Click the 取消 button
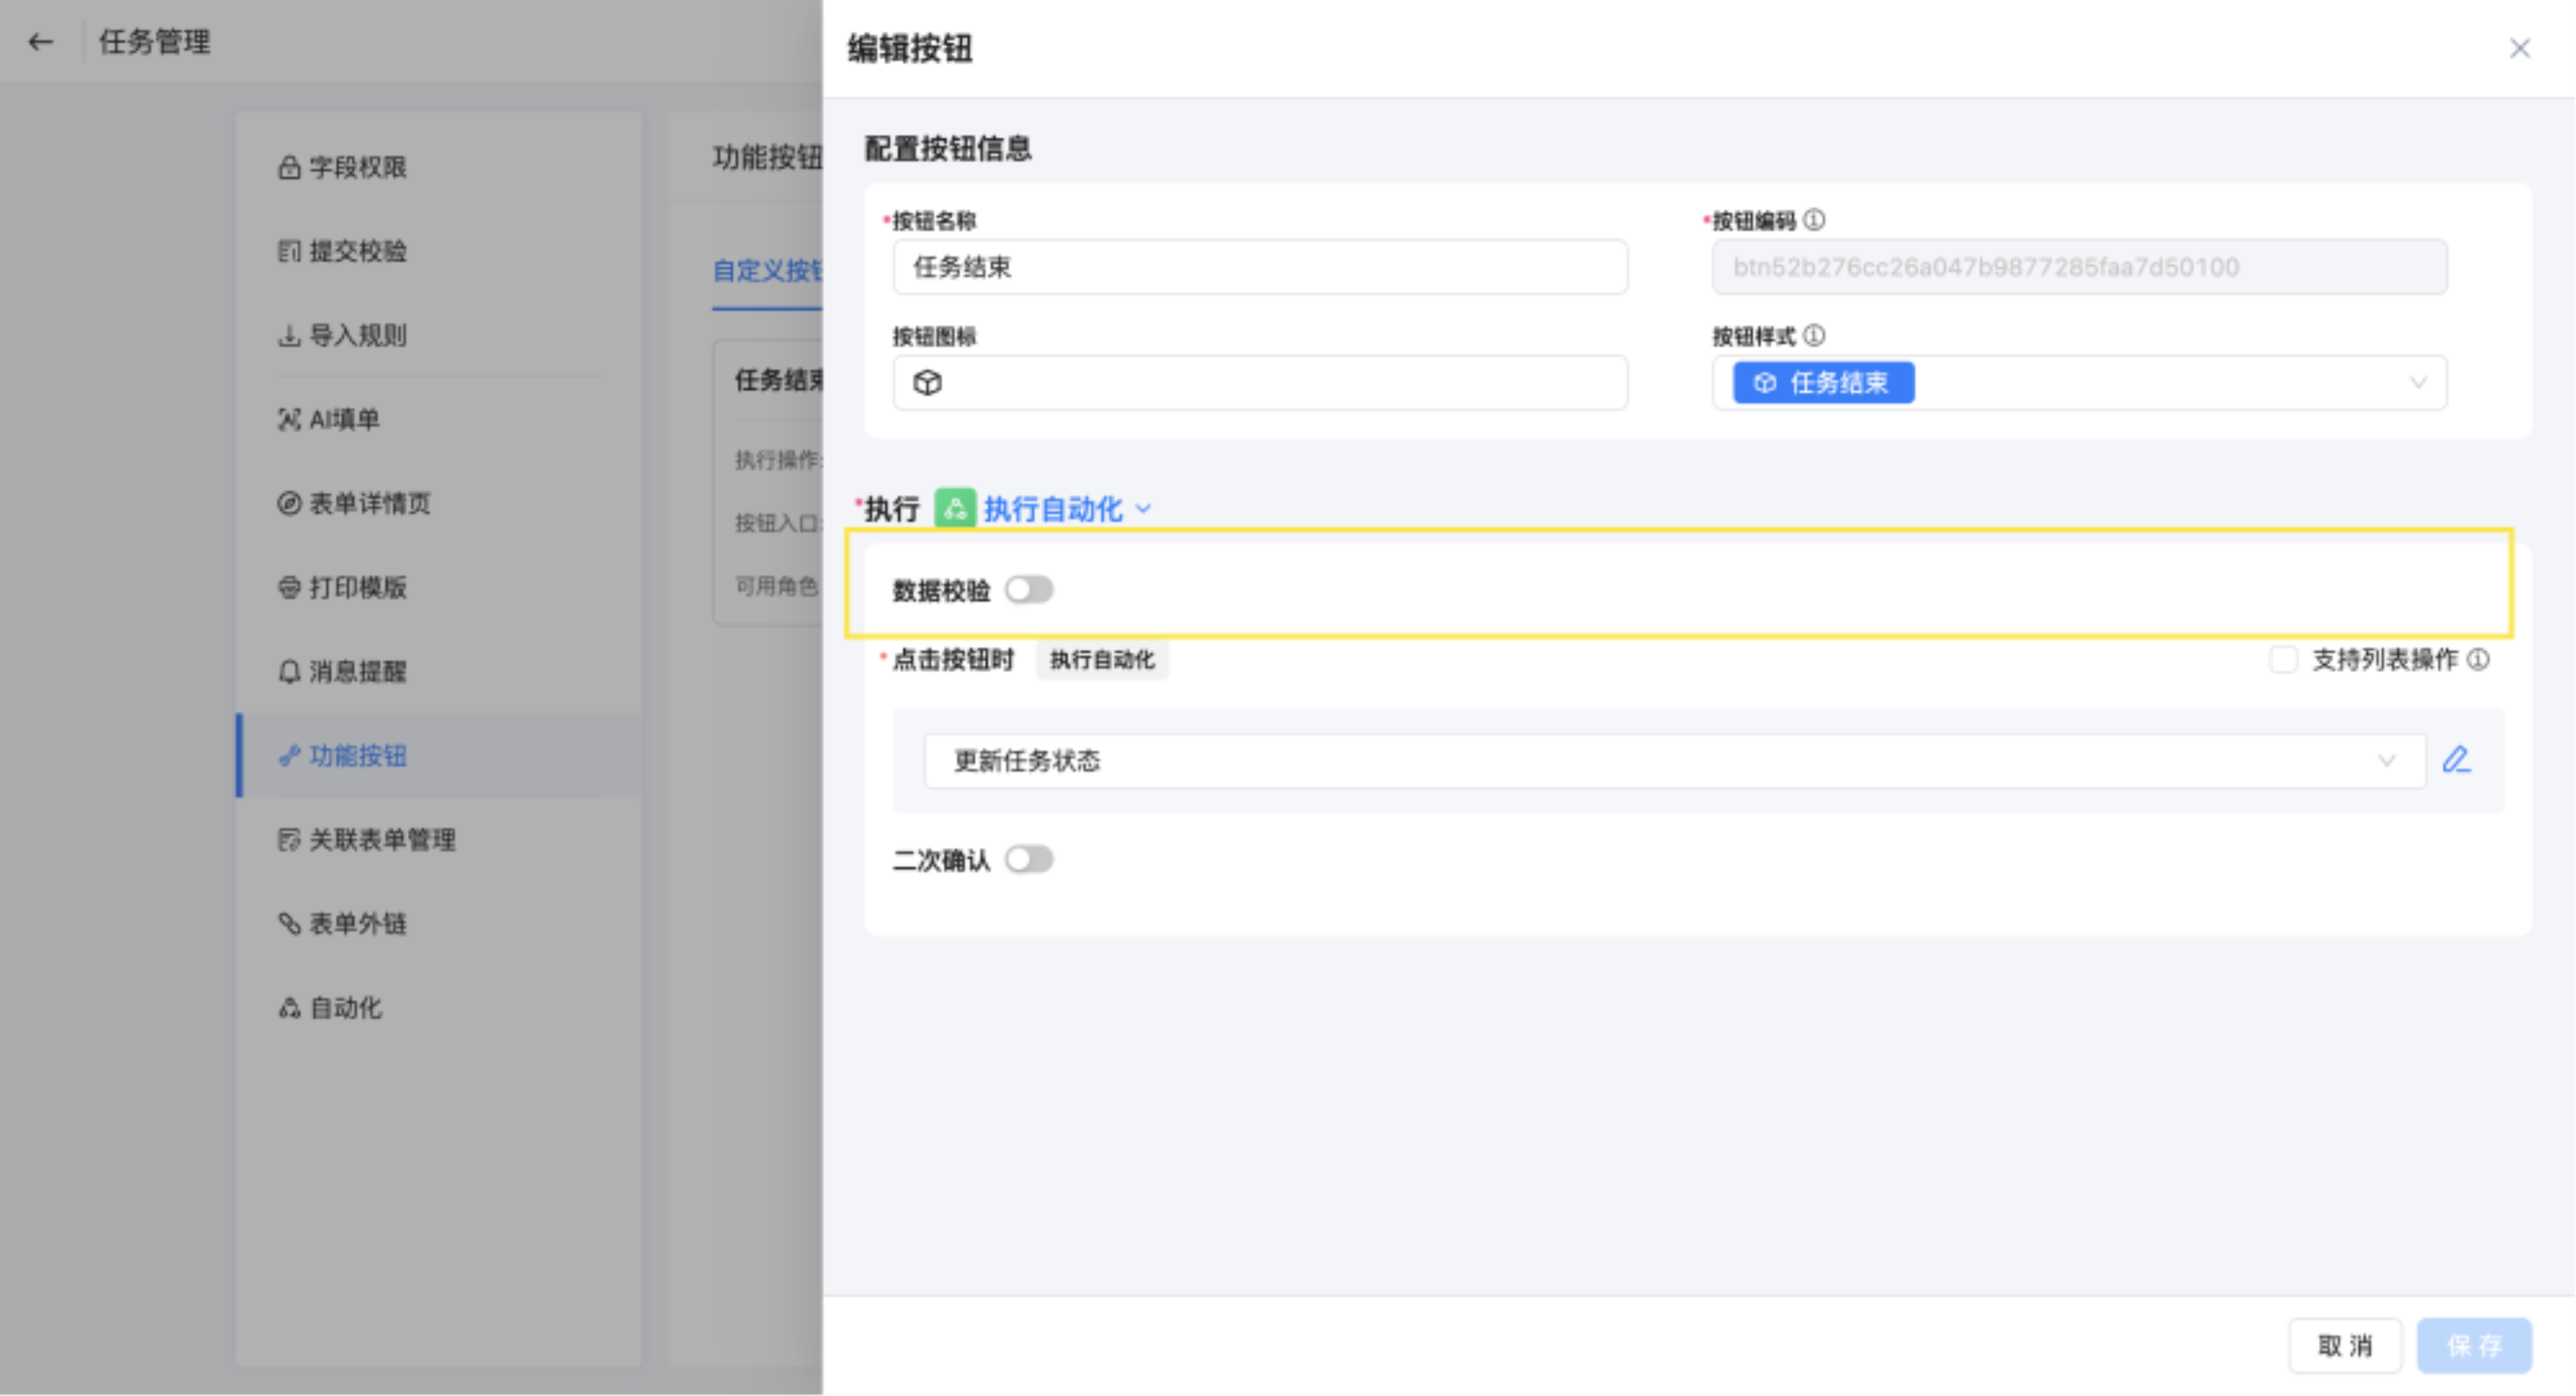Image resolution: width=2576 pixels, height=1396 pixels. click(2344, 1346)
